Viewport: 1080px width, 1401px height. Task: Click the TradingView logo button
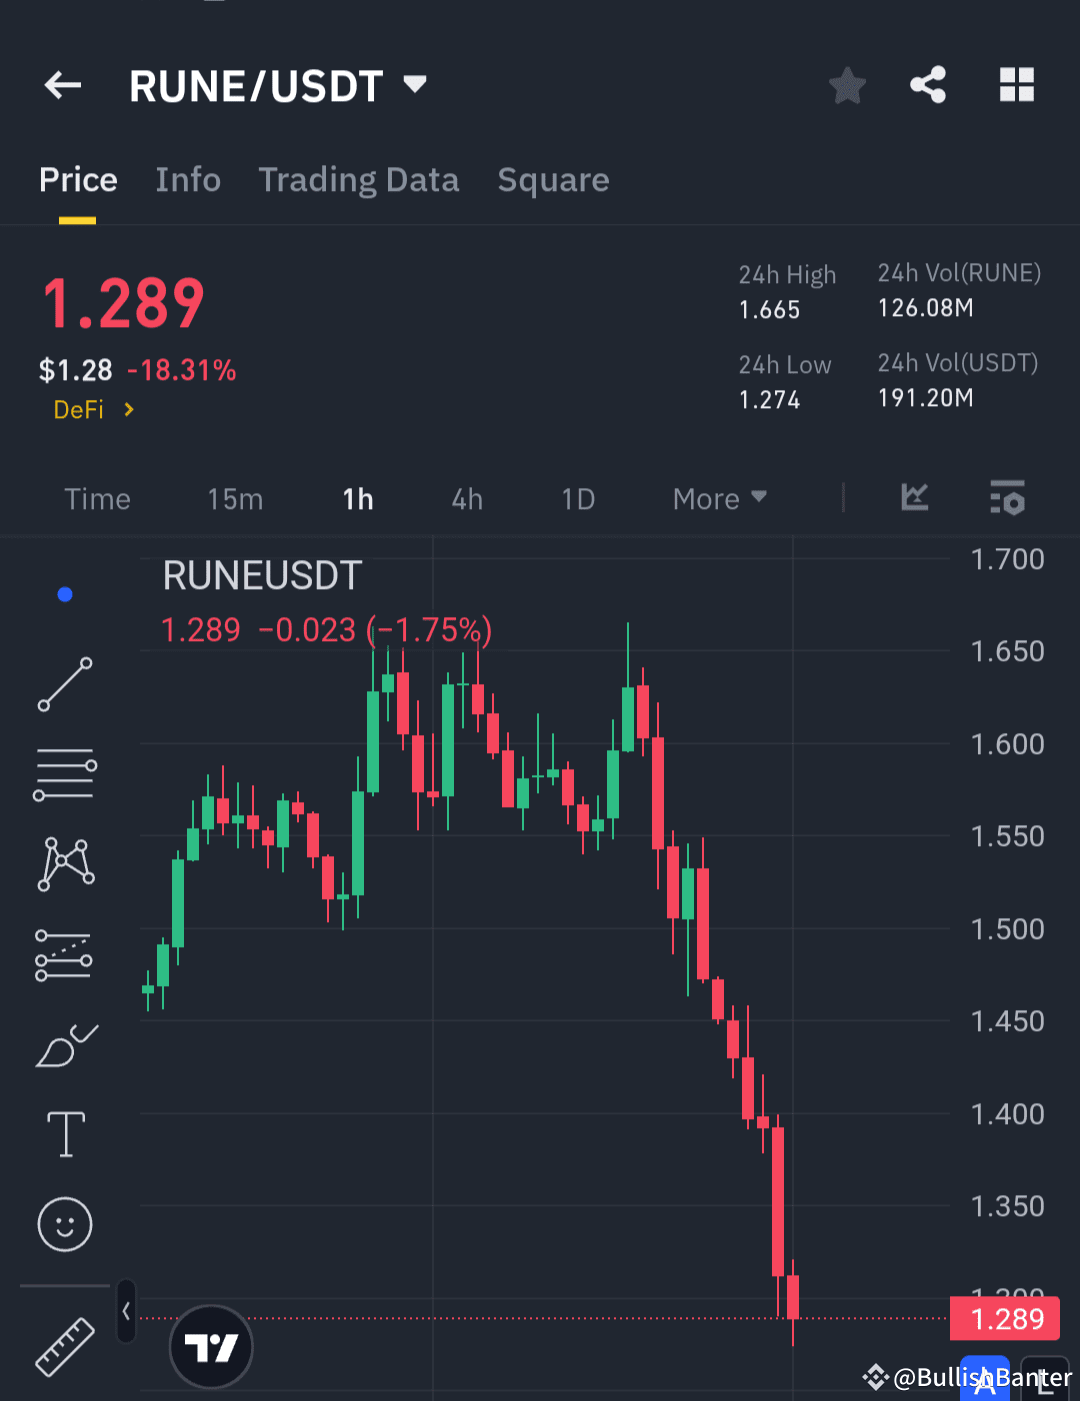click(211, 1347)
